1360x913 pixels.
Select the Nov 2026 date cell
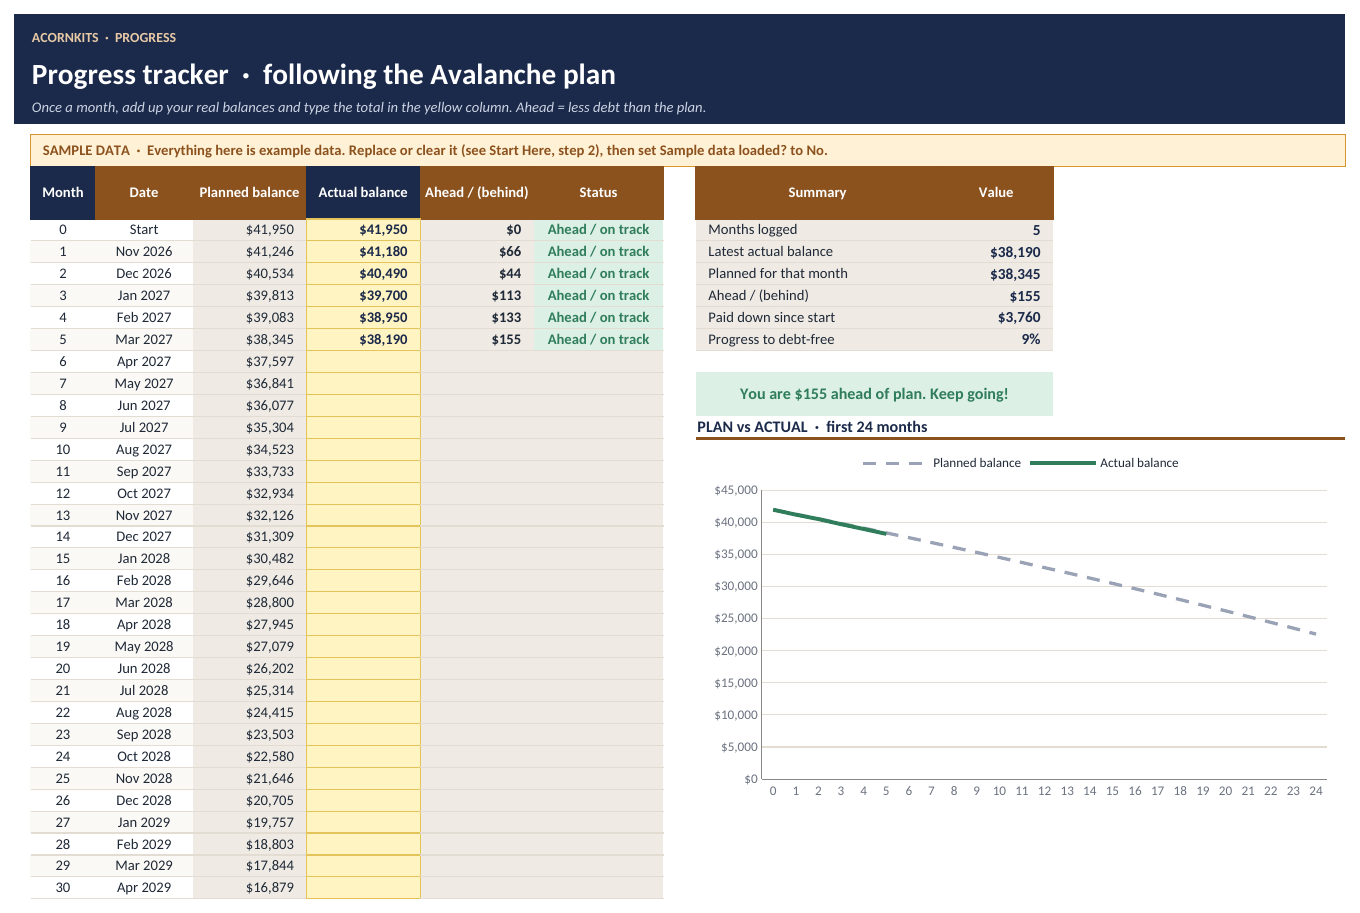[x=144, y=251]
